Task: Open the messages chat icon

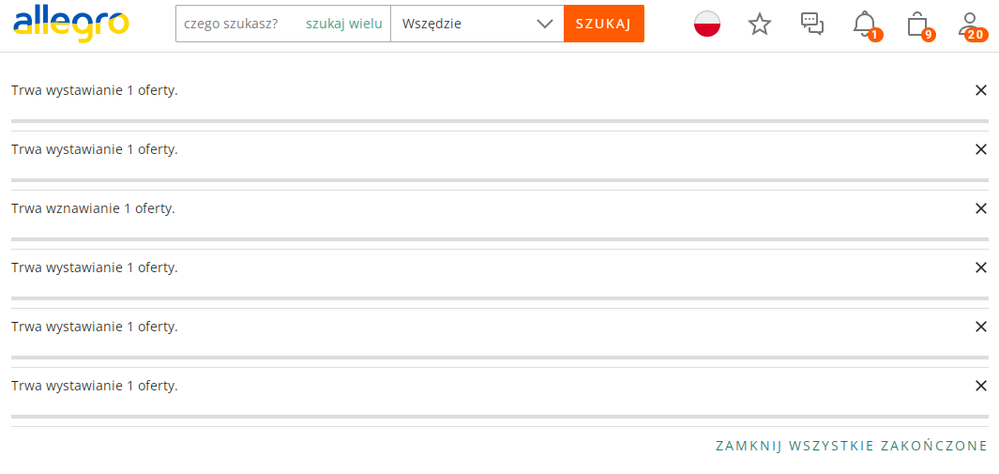Action: point(812,24)
